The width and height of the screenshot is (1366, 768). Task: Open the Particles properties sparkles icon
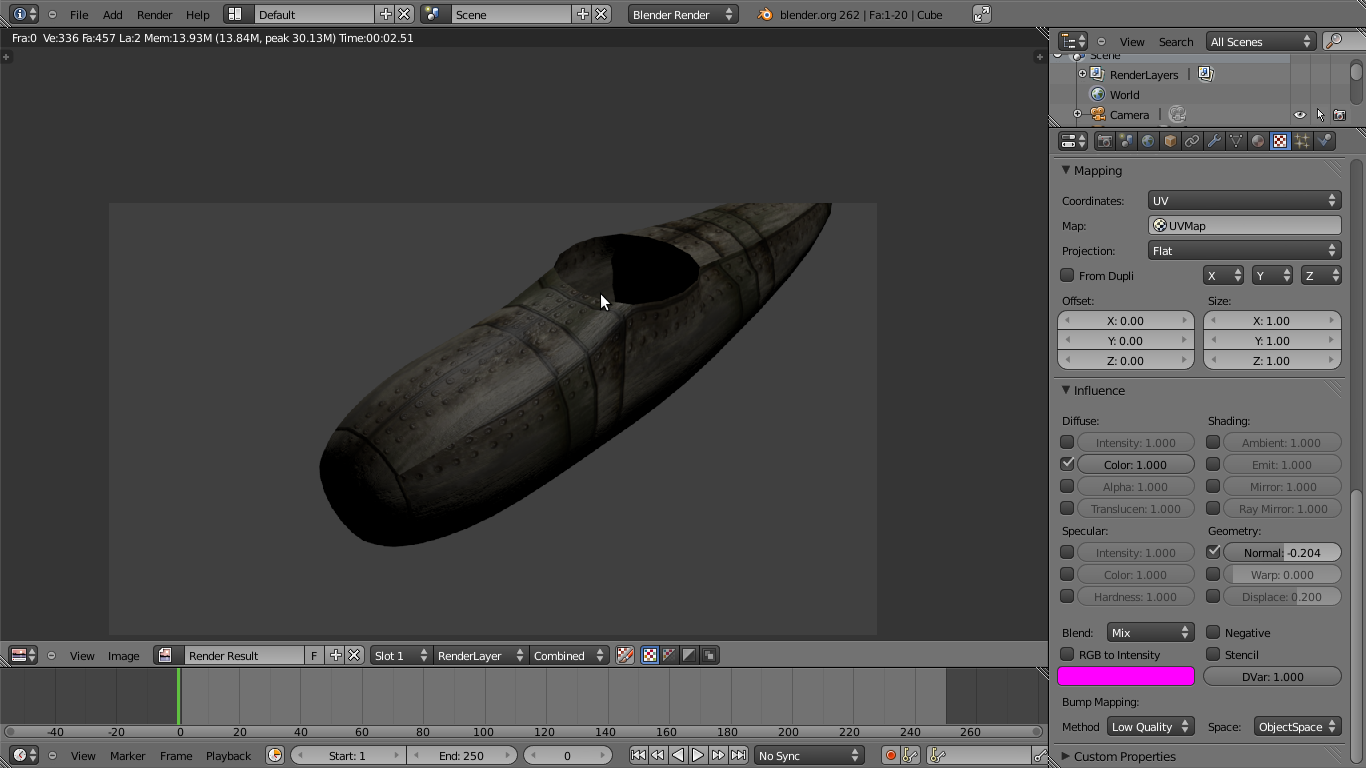[x=1301, y=140]
